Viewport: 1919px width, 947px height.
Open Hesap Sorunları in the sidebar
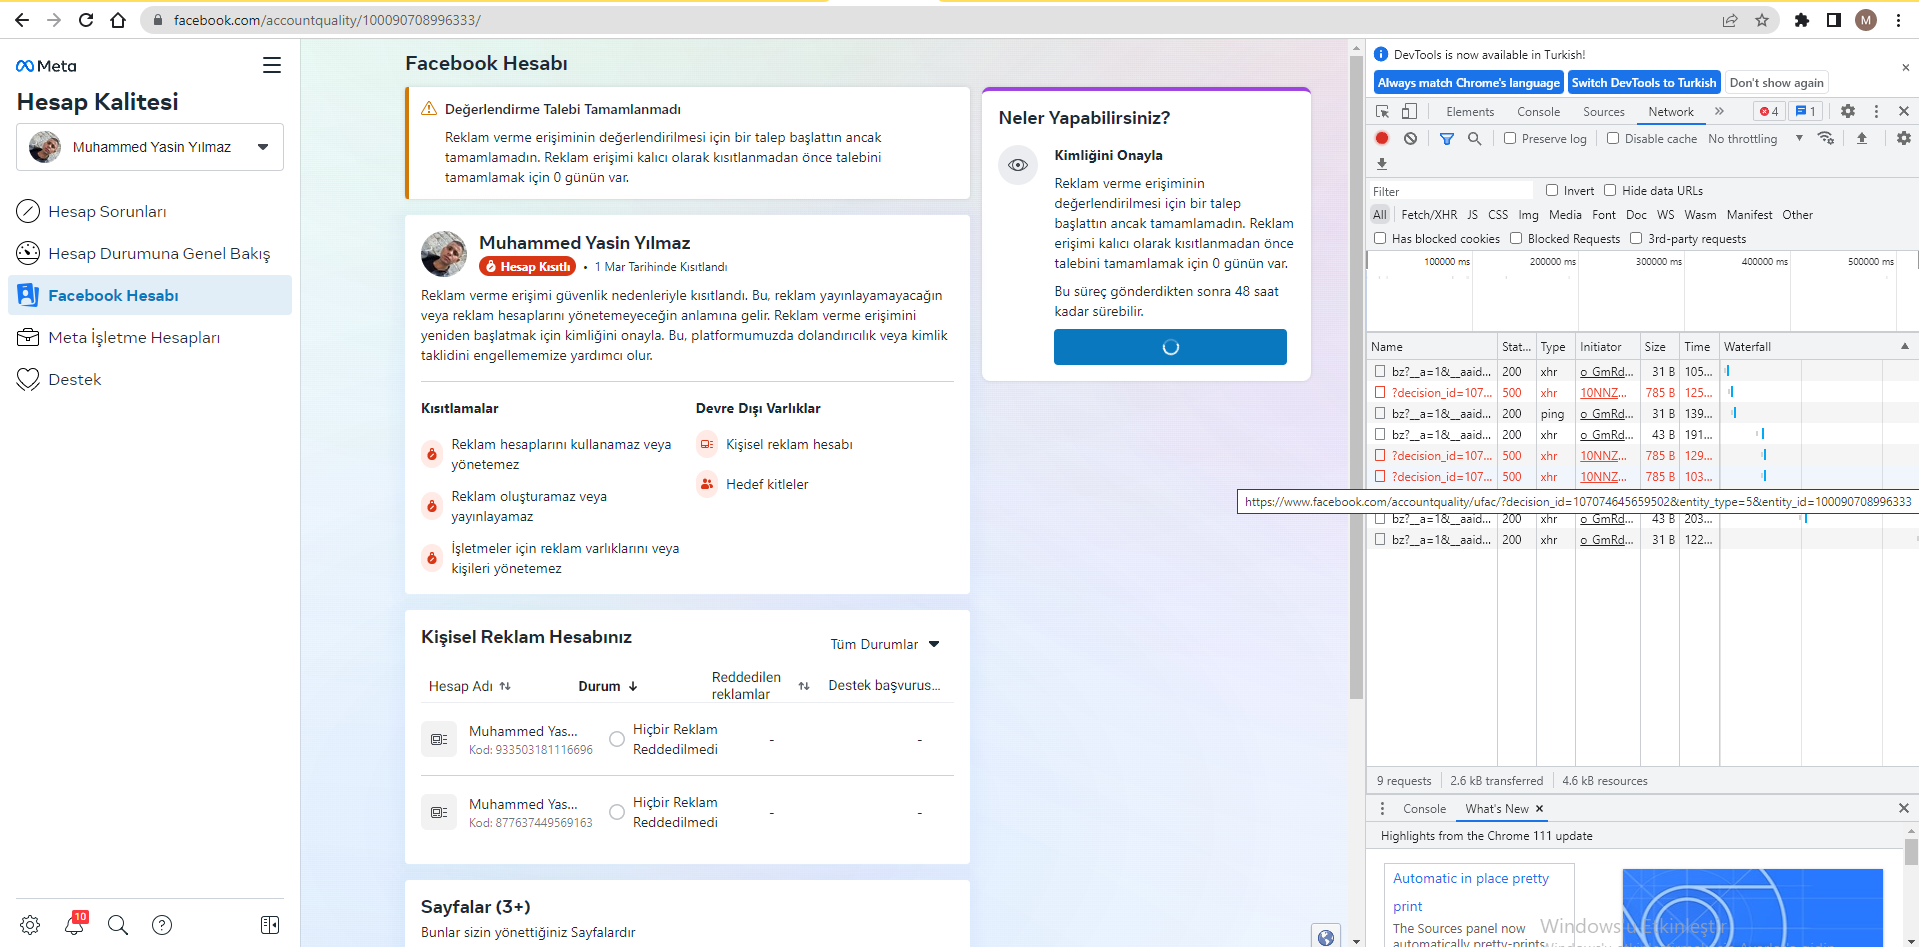[150, 211]
